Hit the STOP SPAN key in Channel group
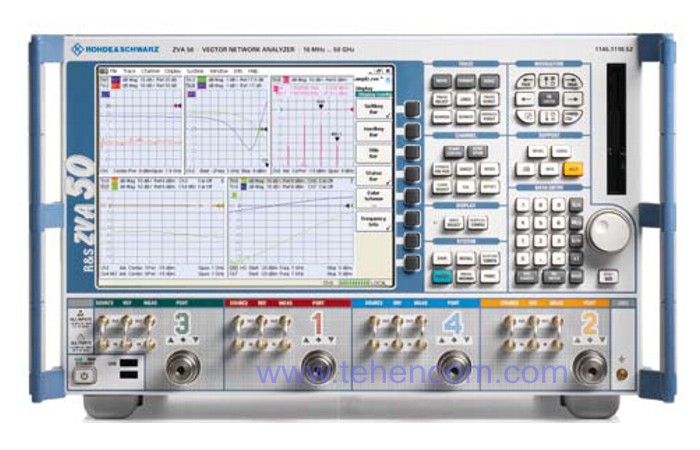This screenshot has width=700, height=450. (477, 152)
